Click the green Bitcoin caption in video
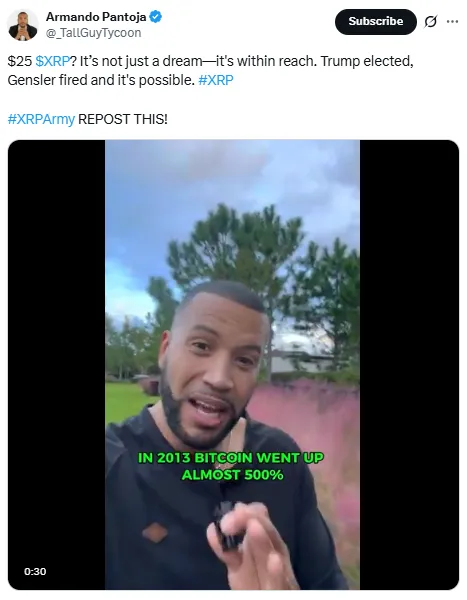The image size is (467, 600). coord(231,466)
